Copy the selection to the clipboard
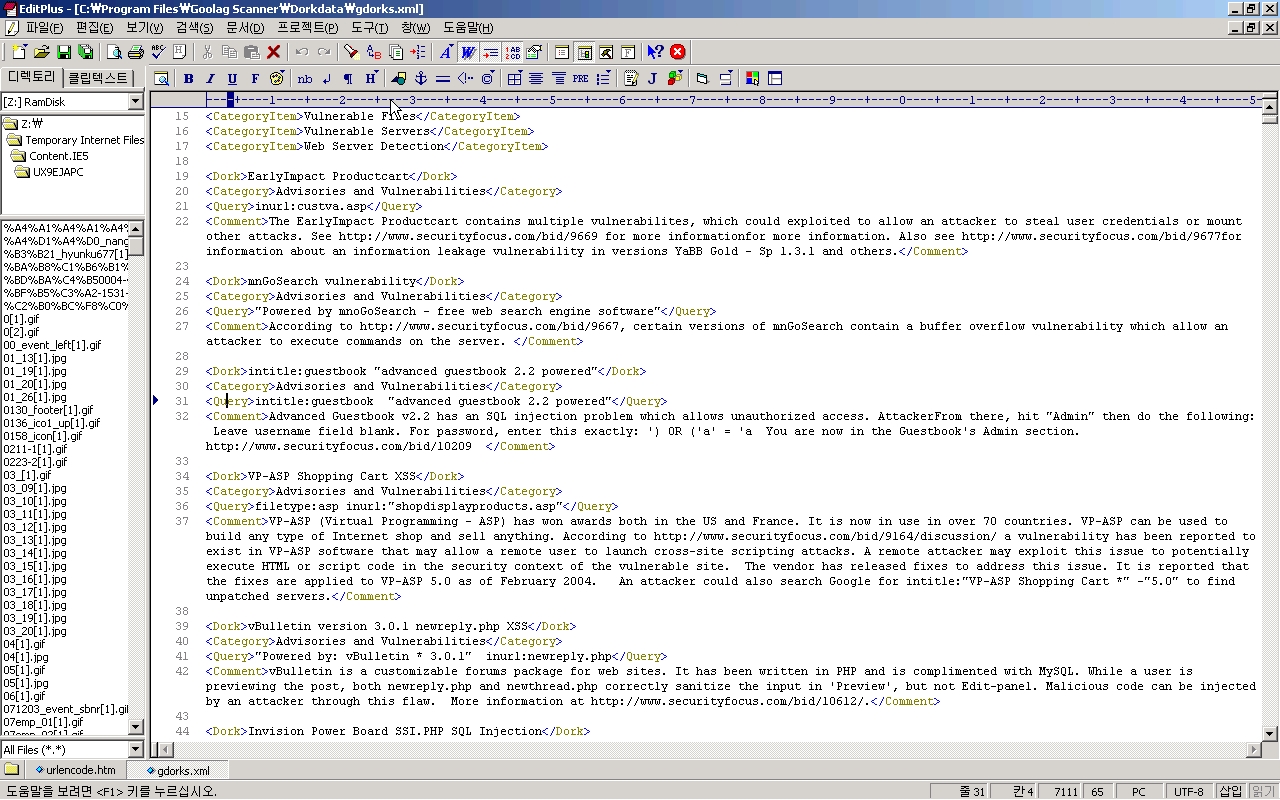Viewport: 1280px width, 800px height. [x=229, y=52]
